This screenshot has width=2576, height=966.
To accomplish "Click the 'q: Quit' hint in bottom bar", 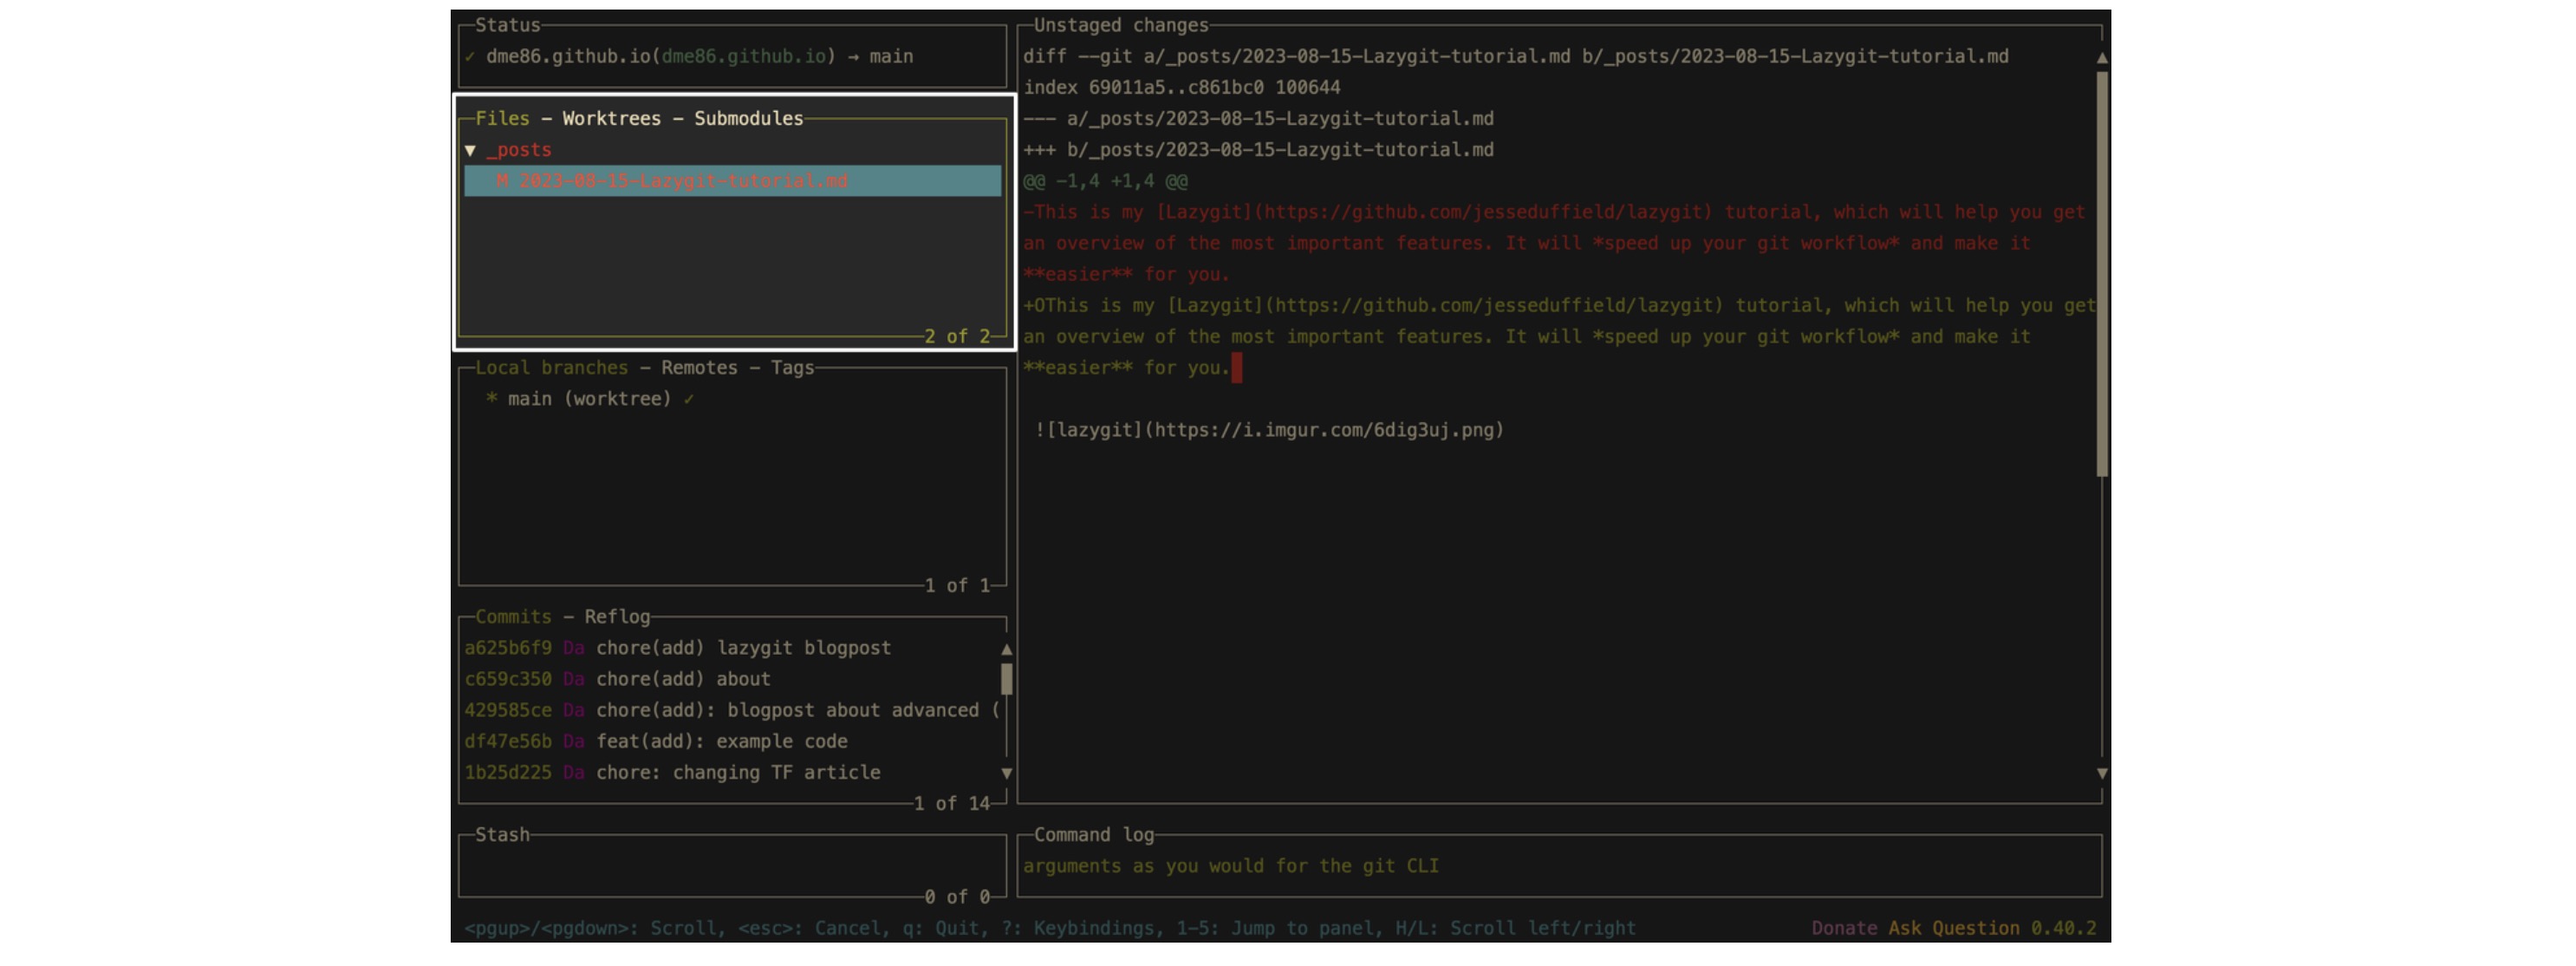I will (945, 928).
